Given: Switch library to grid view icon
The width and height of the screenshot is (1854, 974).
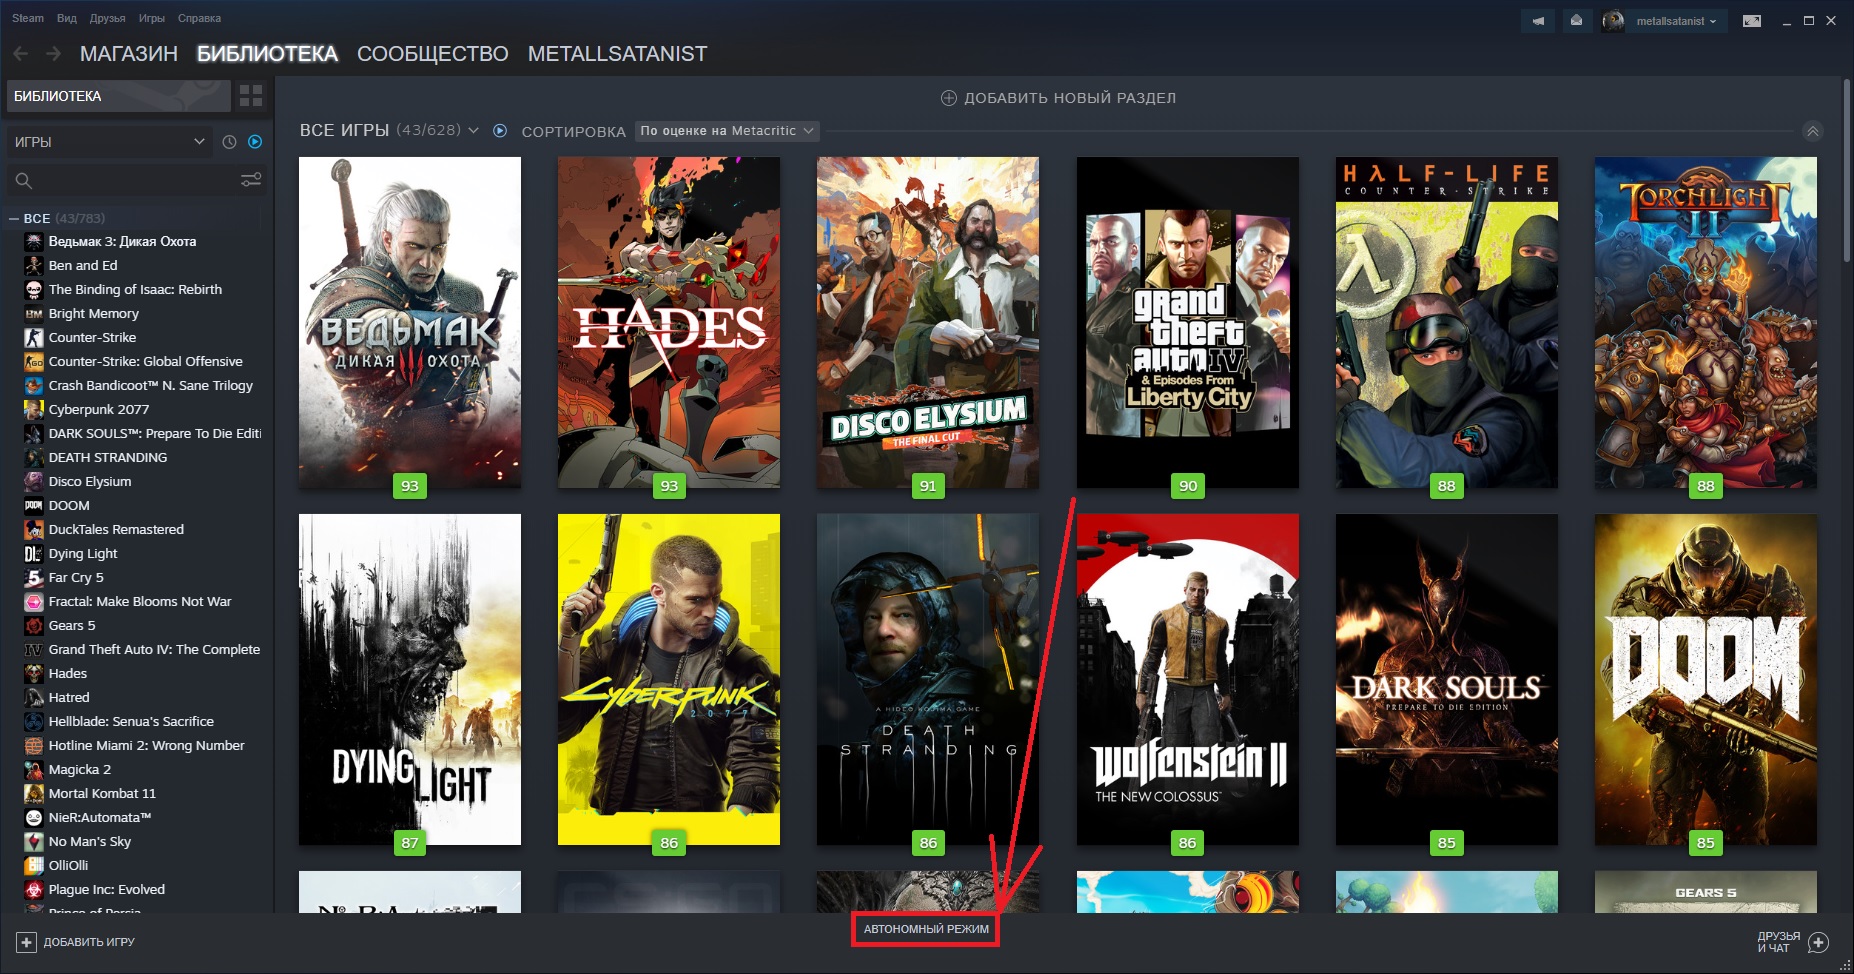Looking at the screenshot, I should 251,96.
